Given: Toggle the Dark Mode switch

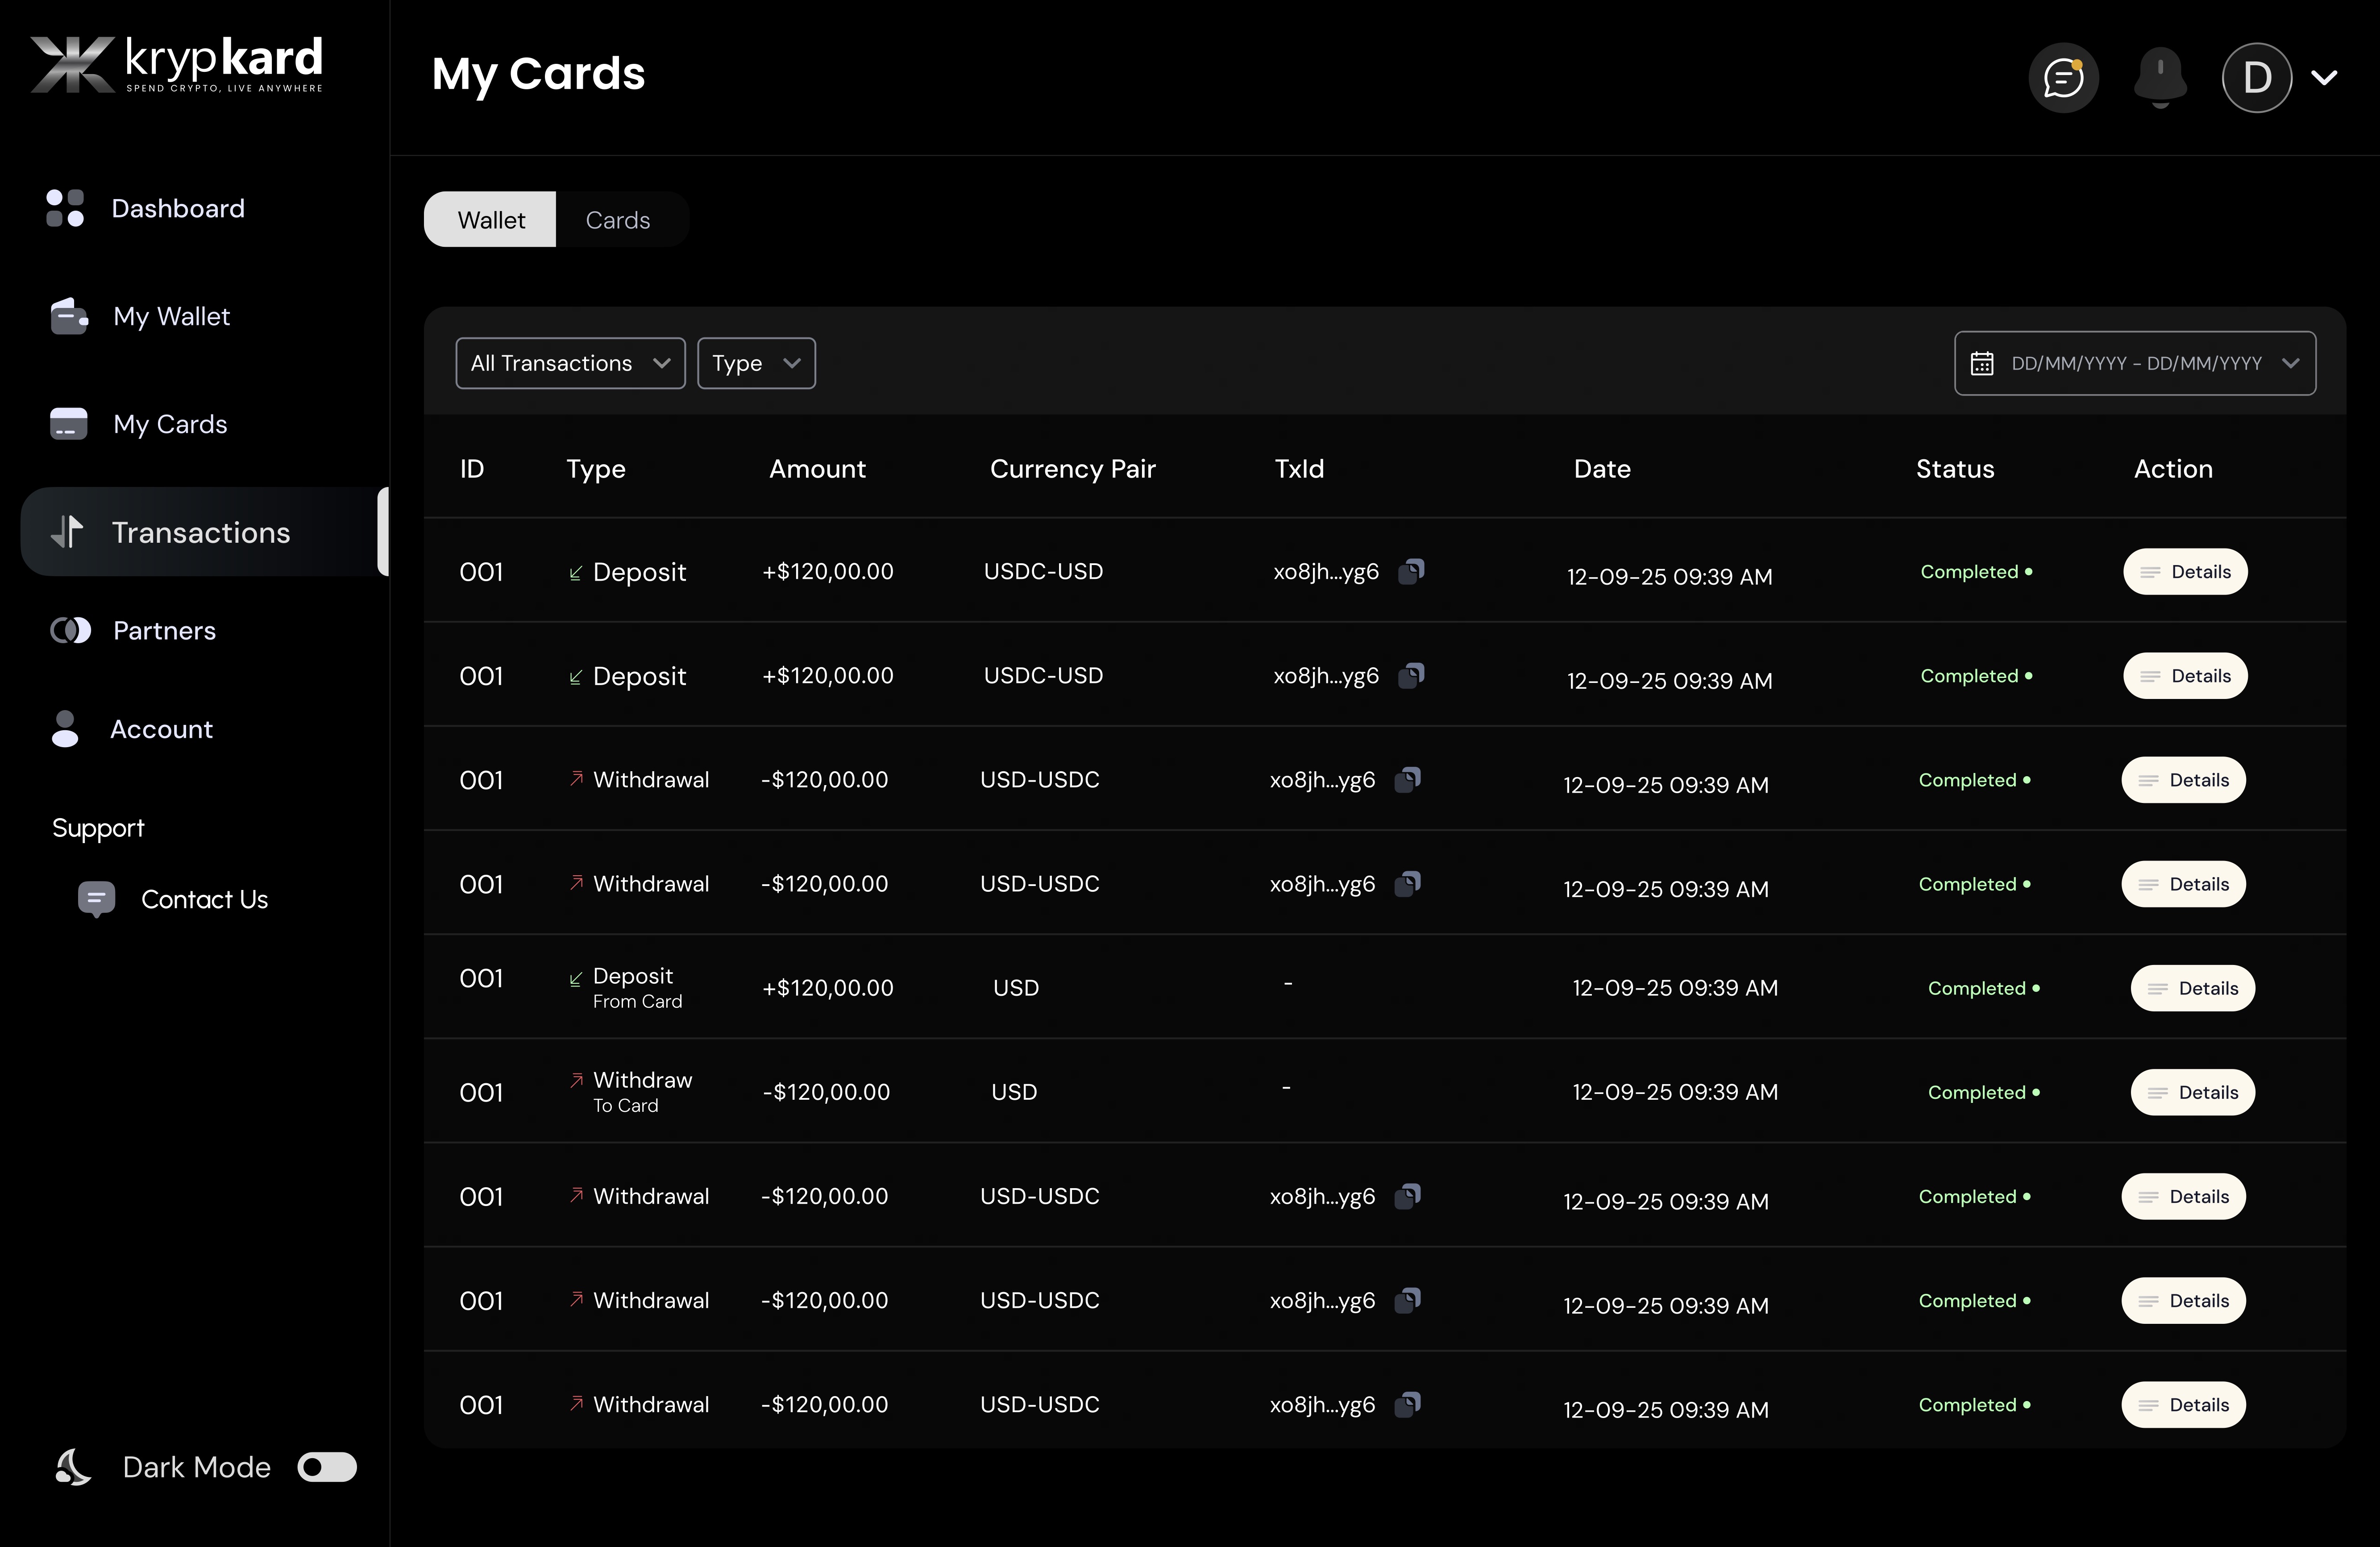Looking at the screenshot, I should pos(327,1467).
